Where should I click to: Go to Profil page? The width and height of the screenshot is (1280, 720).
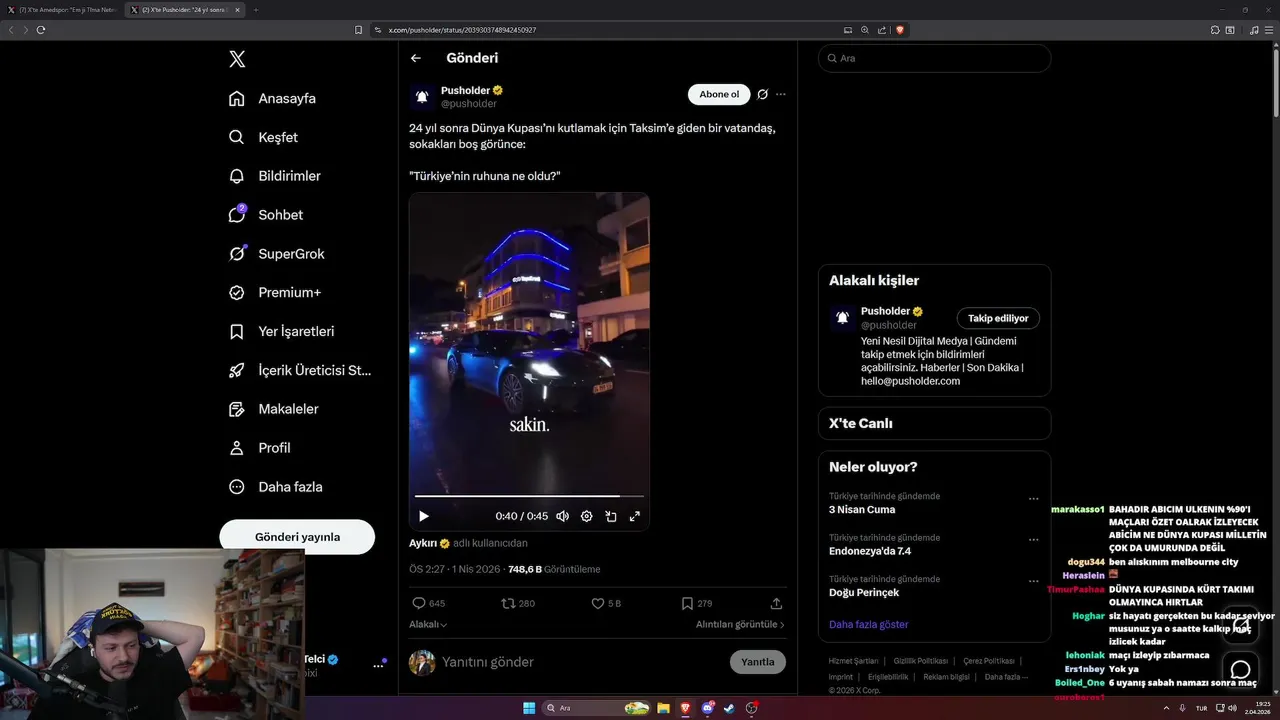pyautogui.click(x=259, y=448)
